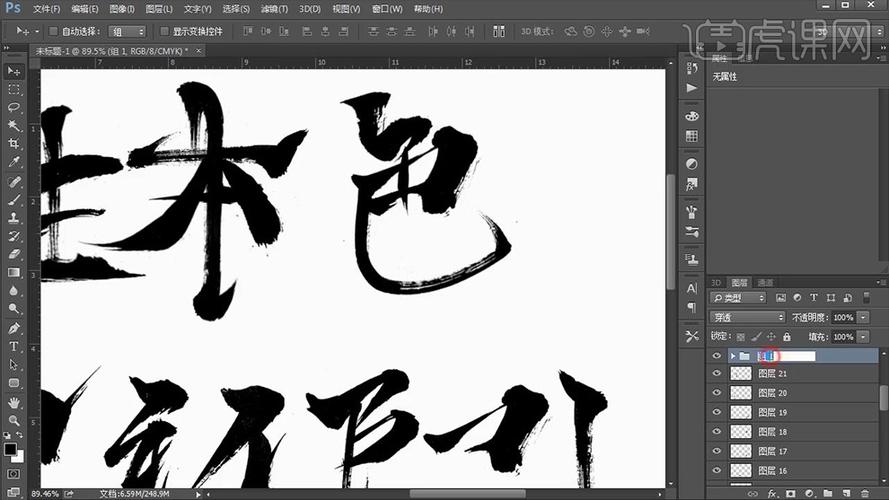Open the 窗口(W) menu
The image size is (889, 500).
(x=387, y=9)
